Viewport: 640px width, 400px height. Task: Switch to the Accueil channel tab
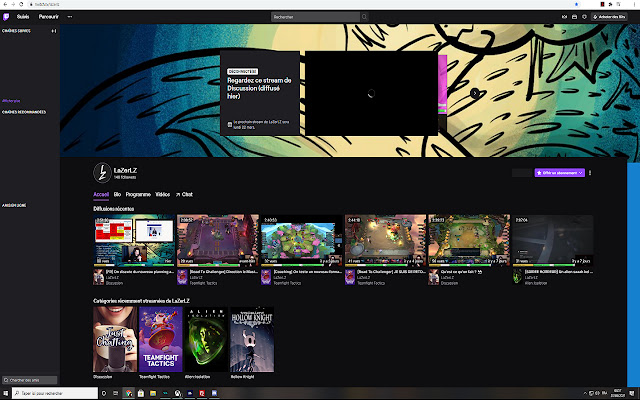100,194
